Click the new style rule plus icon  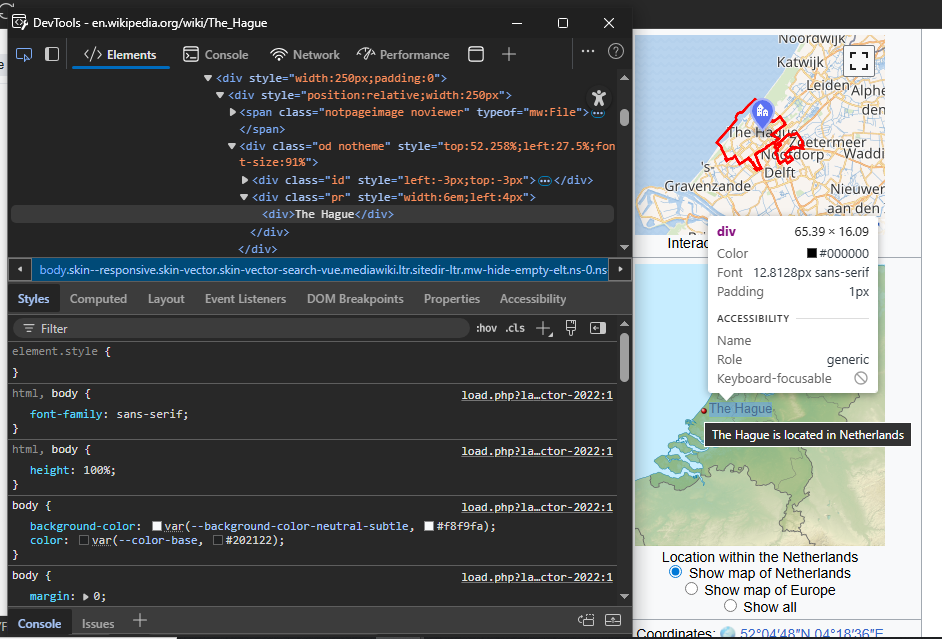(543, 328)
